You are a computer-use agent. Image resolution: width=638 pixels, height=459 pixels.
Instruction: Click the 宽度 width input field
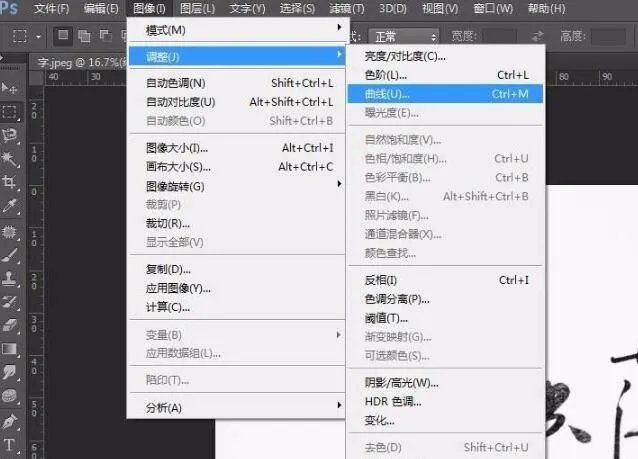click(499, 37)
